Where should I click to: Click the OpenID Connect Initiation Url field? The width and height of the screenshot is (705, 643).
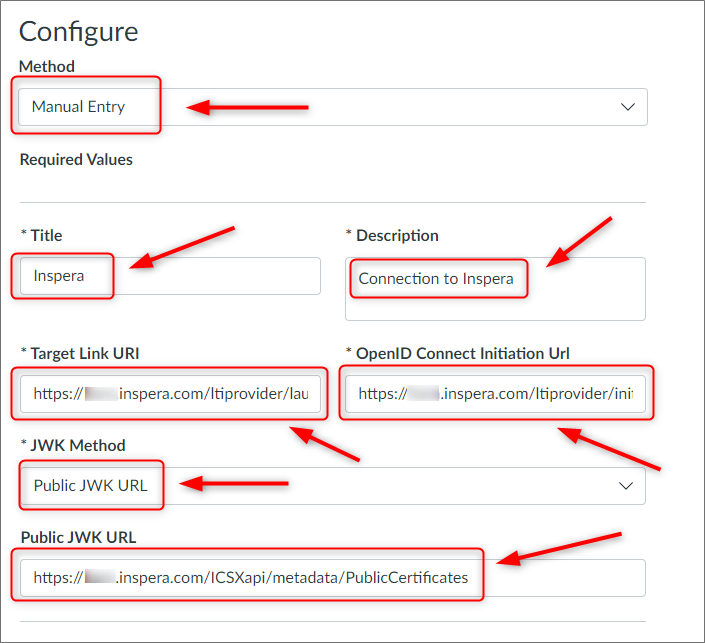click(x=495, y=394)
